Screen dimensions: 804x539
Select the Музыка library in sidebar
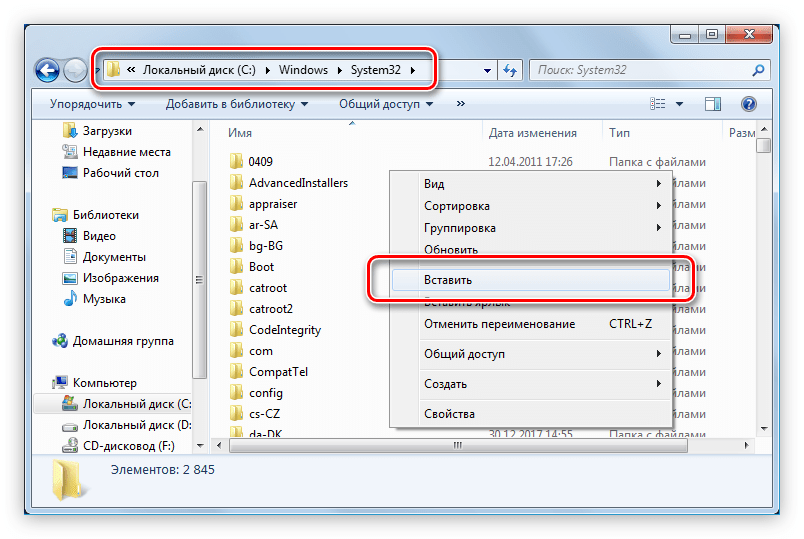pyautogui.click(x=103, y=299)
